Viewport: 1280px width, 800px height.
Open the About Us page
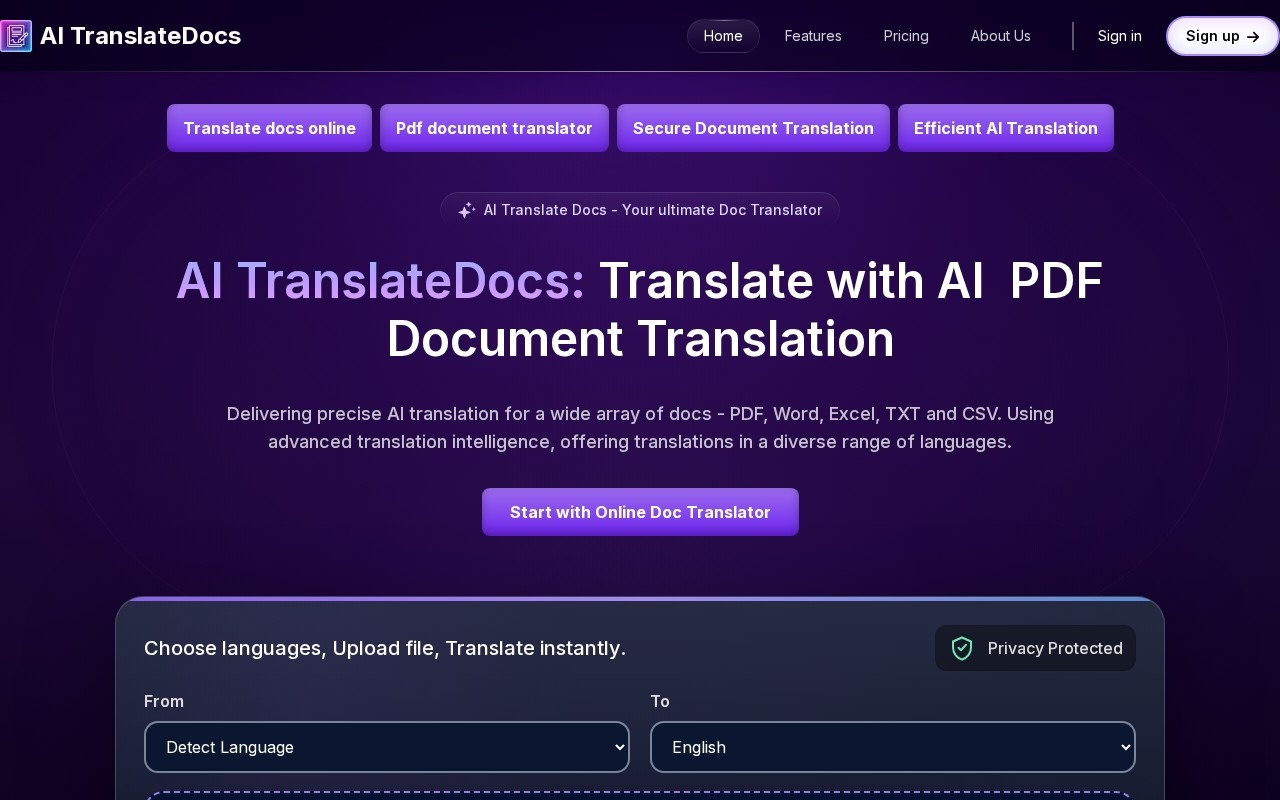pos(1000,36)
